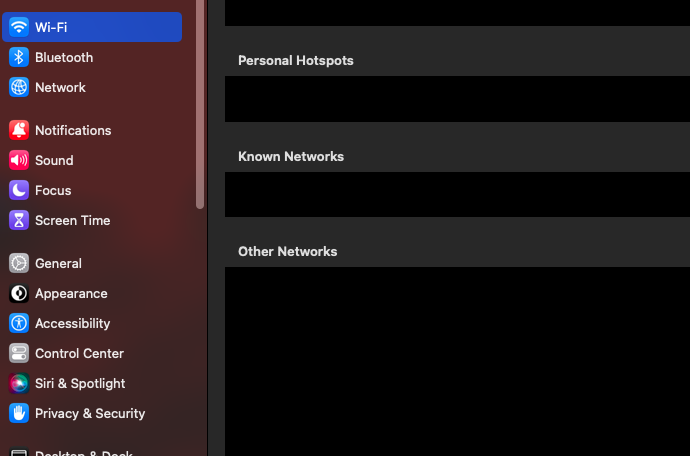Image resolution: width=690 pixels, height=456 pixels.
Task: Click the Other Networks section header
Action: click(x=288, y=252)
